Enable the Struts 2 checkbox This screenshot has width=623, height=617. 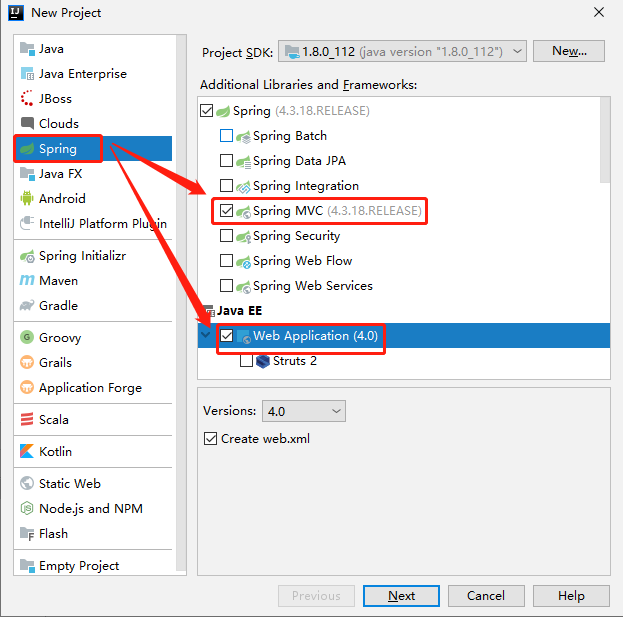[x=246, y=361]
